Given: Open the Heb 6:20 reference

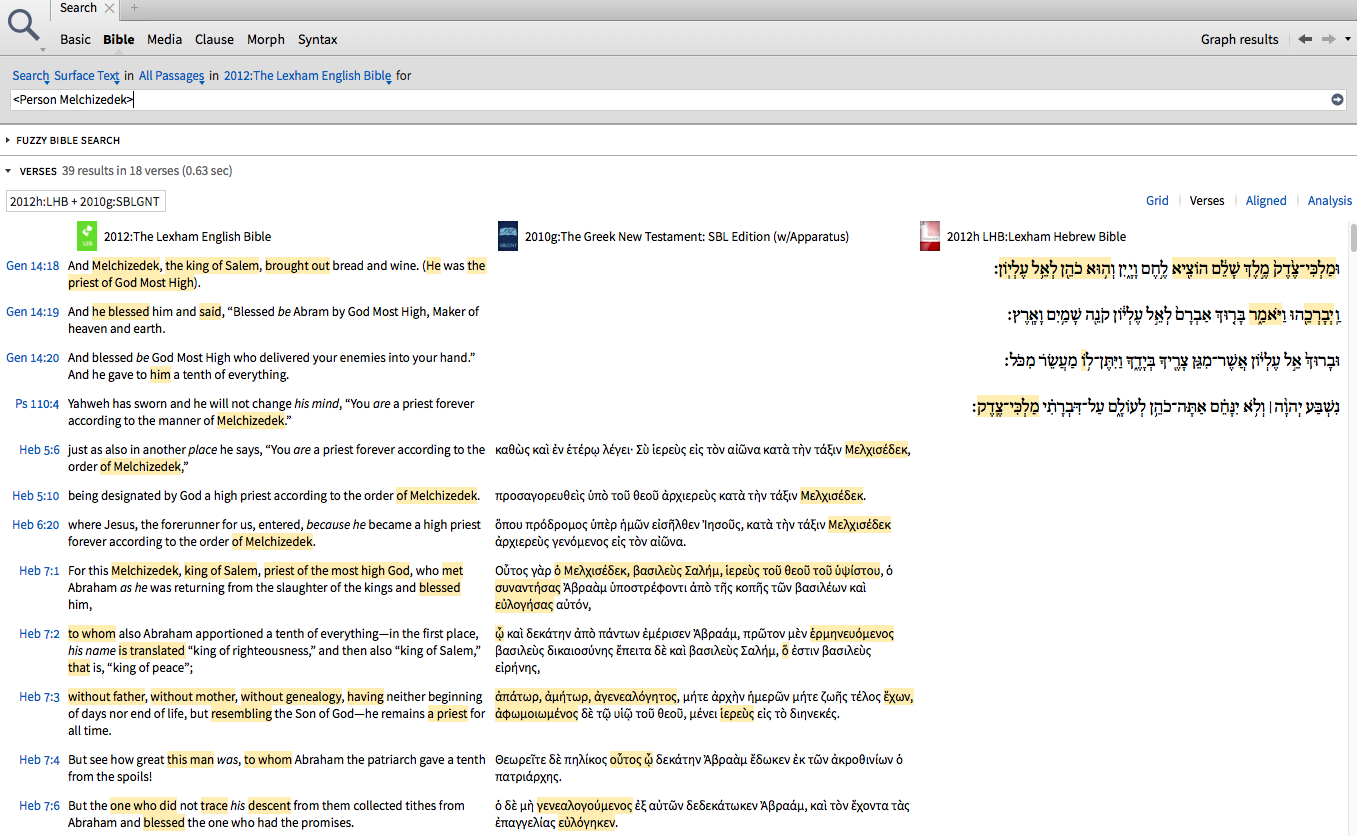Looking at the screenshot, I should [x=36, y=525].
